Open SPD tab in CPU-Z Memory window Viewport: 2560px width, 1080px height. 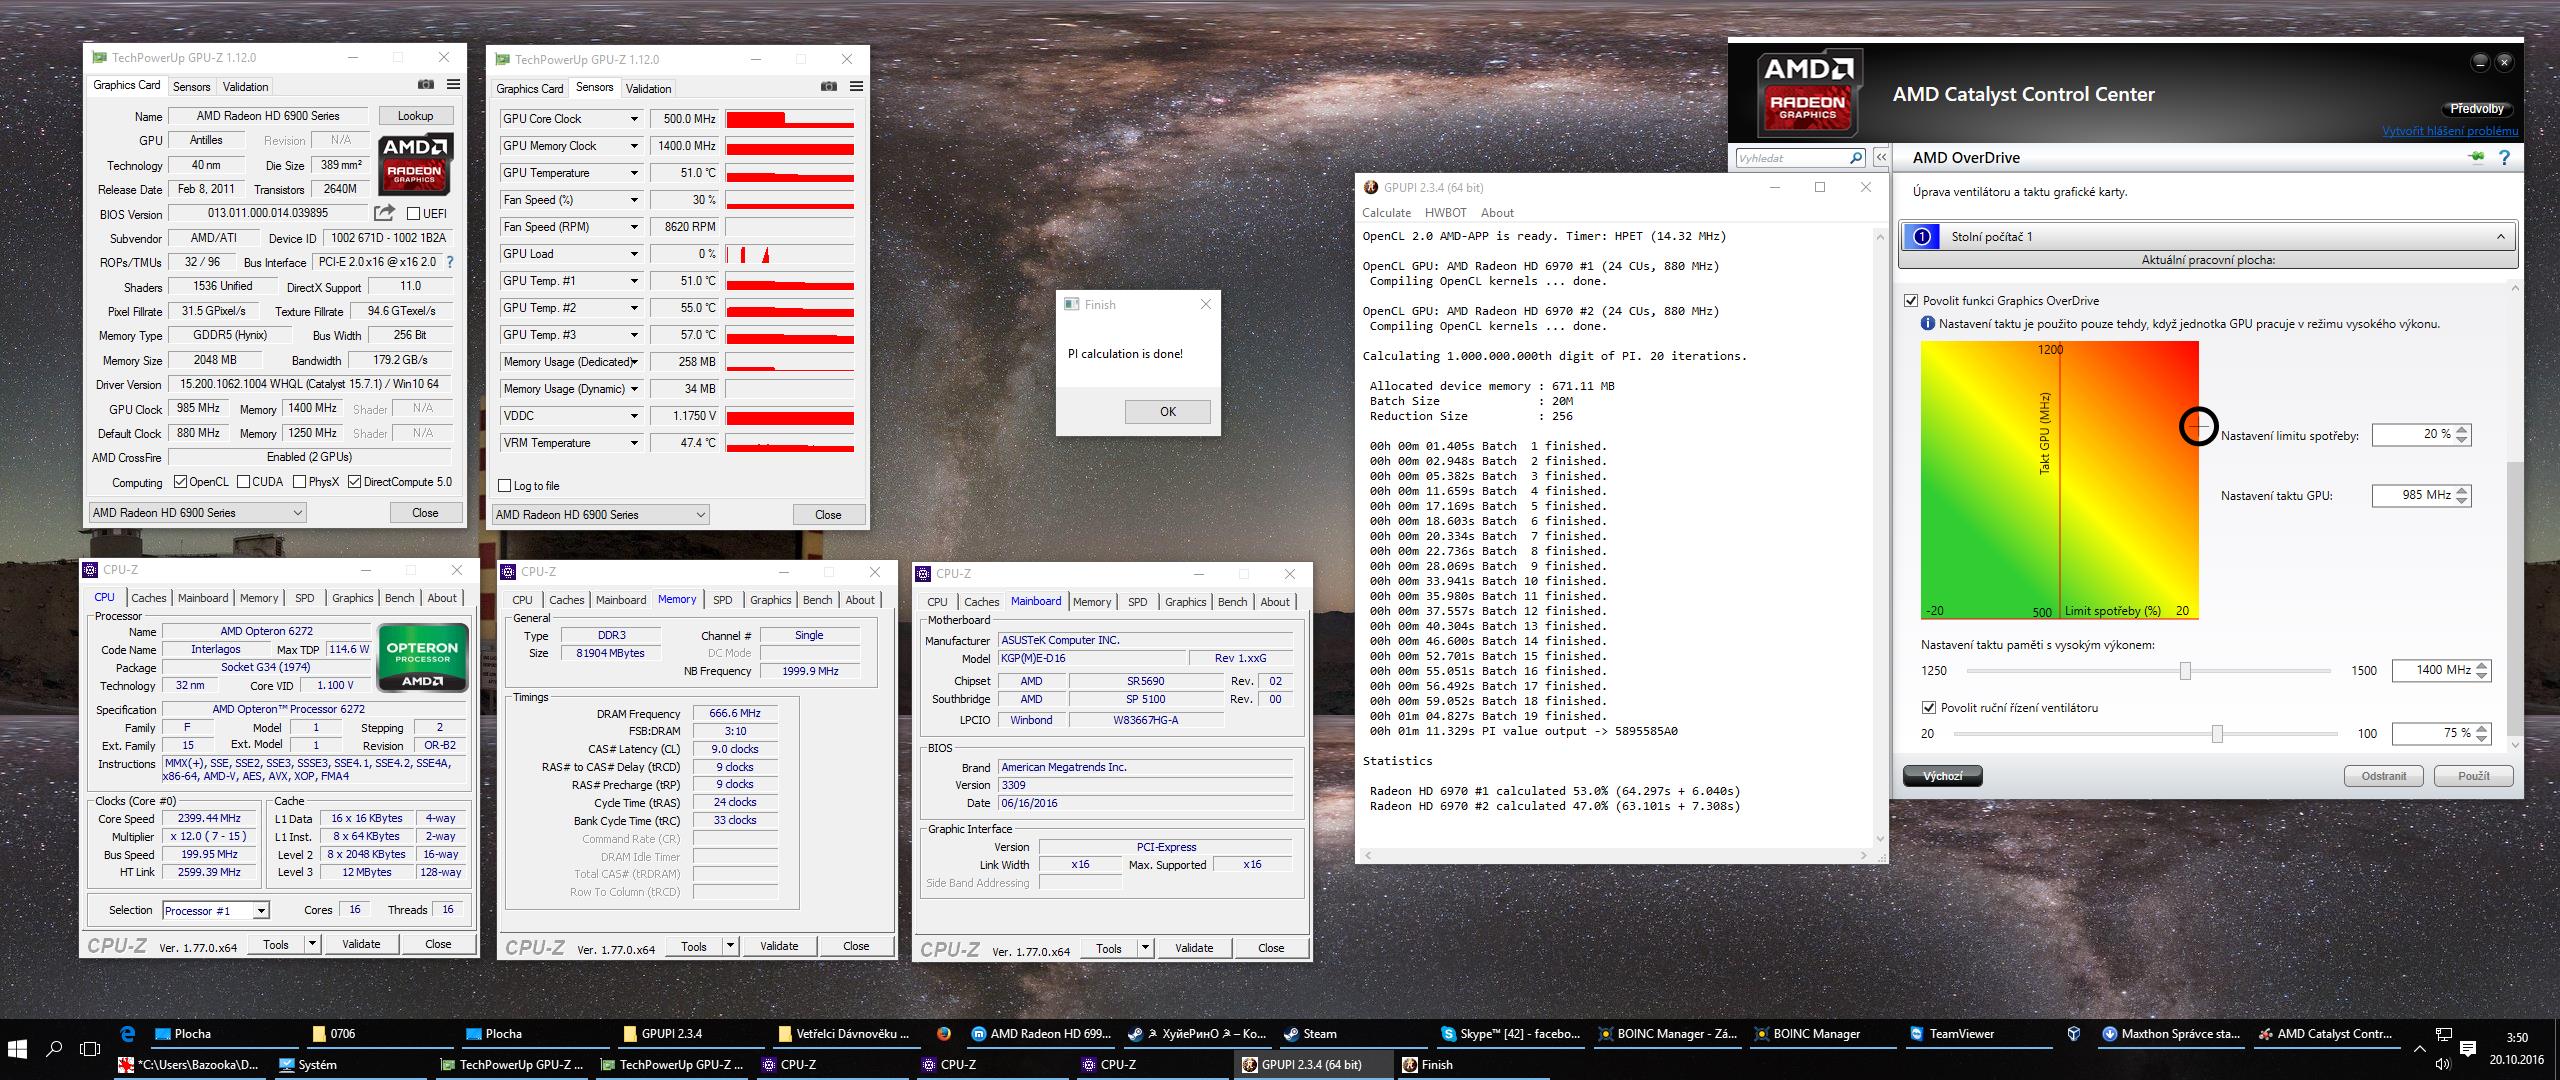pyautogui.click(x=722, y=600)
